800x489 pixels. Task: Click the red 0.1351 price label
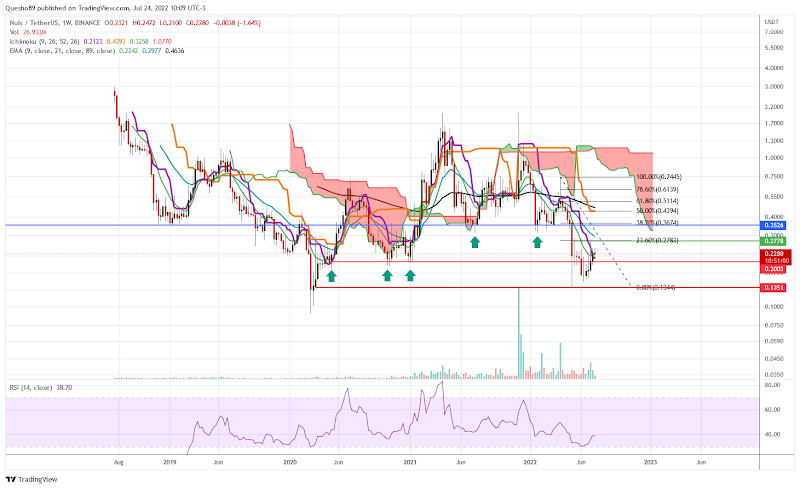tap(773, 288)
